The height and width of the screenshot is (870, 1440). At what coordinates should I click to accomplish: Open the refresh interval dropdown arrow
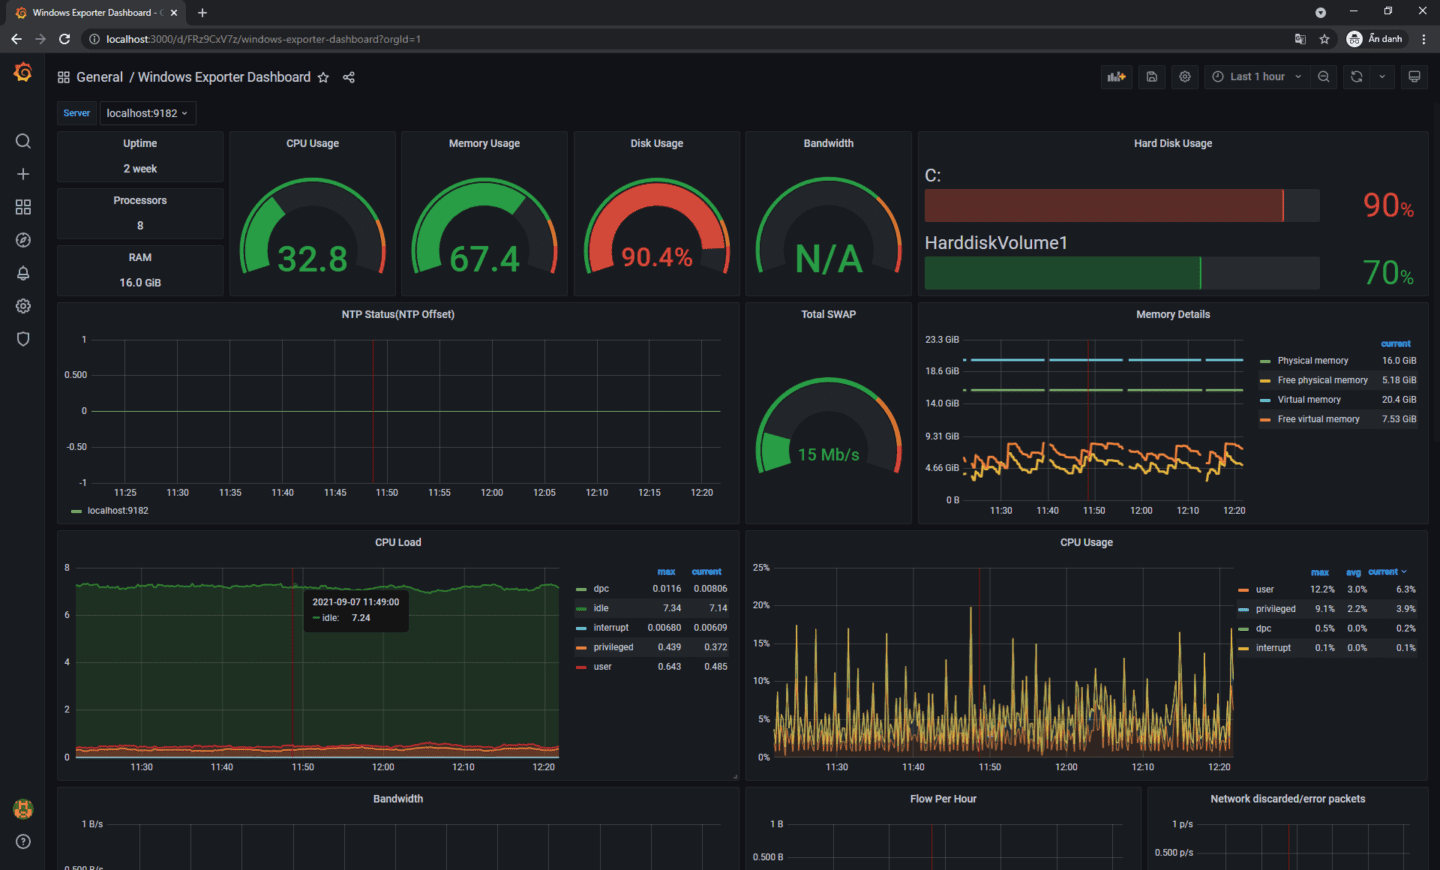1383,76
